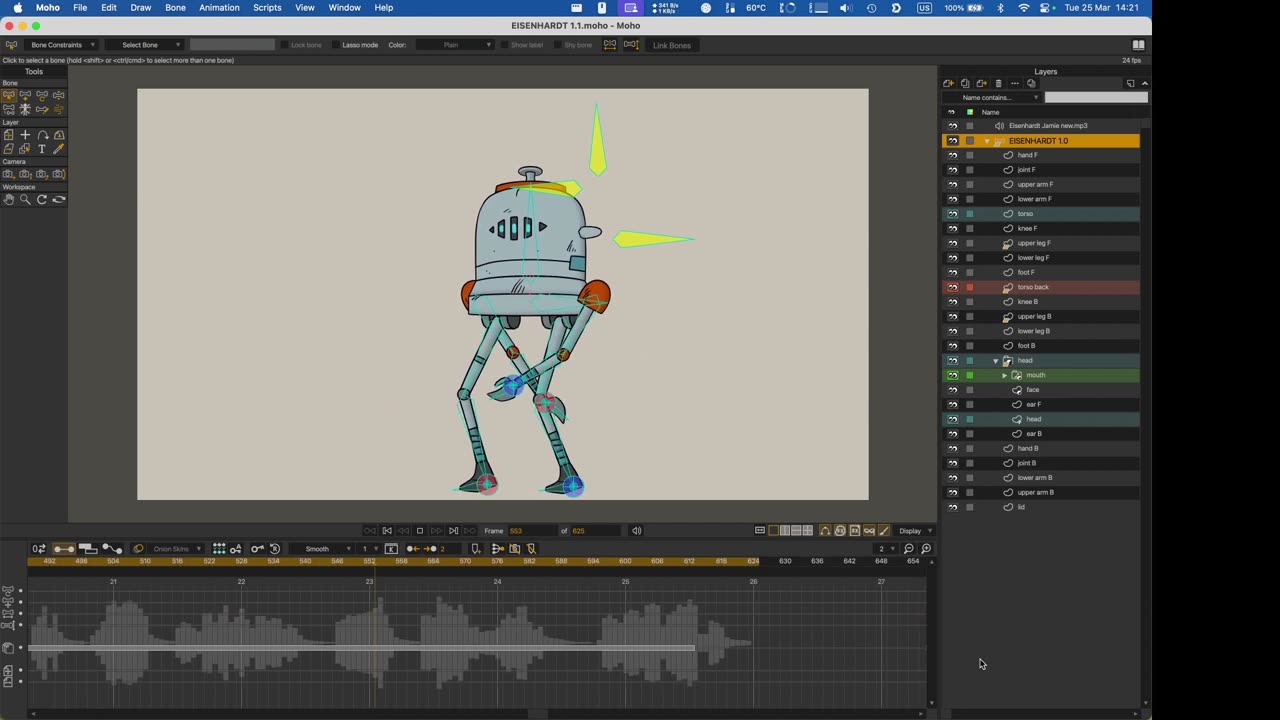Open the Display quality dropdown
Screen dimensions: 1280x720
click(916, 531)
